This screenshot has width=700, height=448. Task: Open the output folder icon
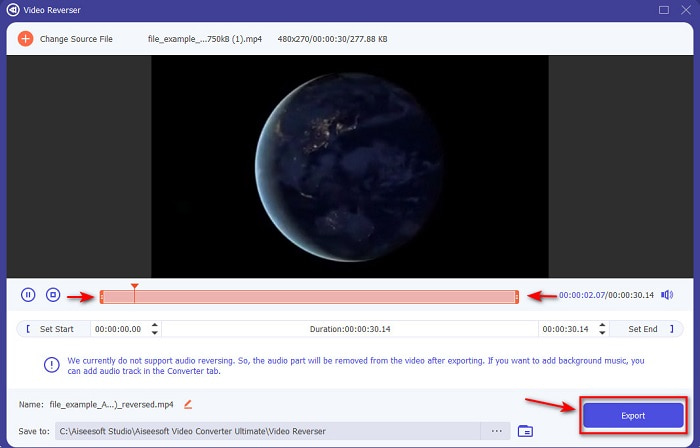click(526, 431)
